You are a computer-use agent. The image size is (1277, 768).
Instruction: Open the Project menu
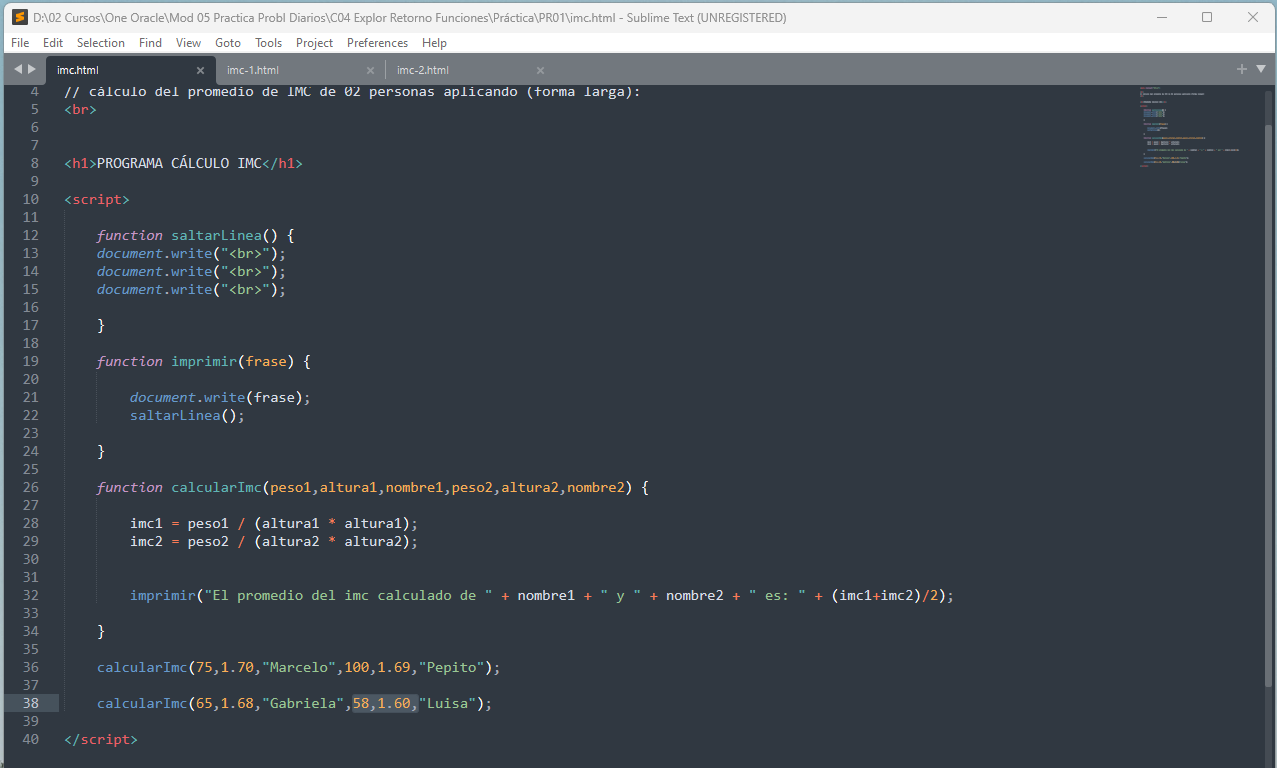click(314, 43)
